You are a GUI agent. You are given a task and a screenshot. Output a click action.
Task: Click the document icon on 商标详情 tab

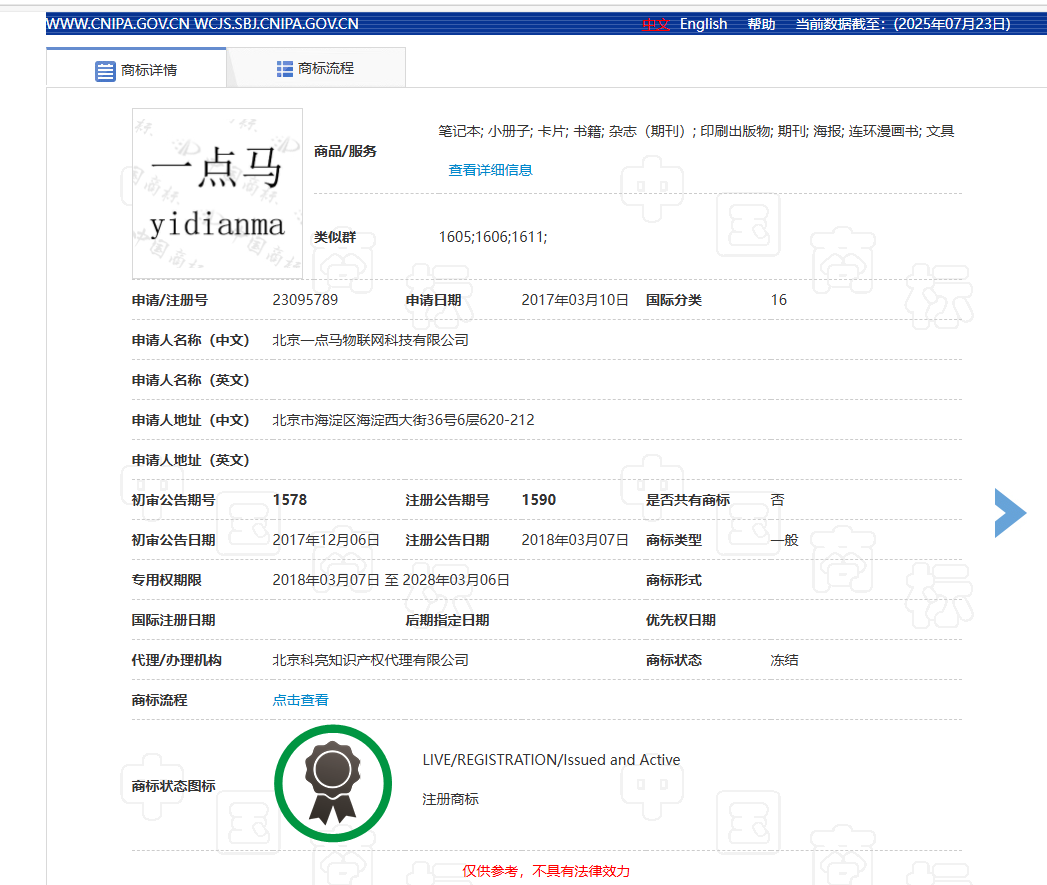105,71
